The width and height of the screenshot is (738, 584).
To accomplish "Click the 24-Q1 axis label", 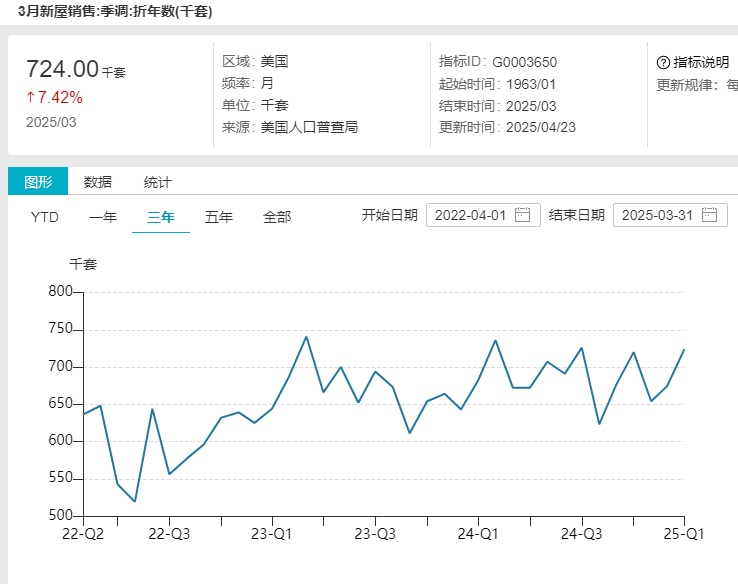I will coord(478,534).
